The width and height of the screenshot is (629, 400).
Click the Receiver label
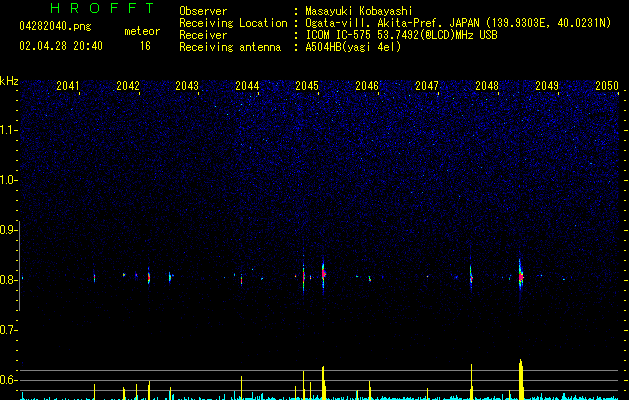203,35
